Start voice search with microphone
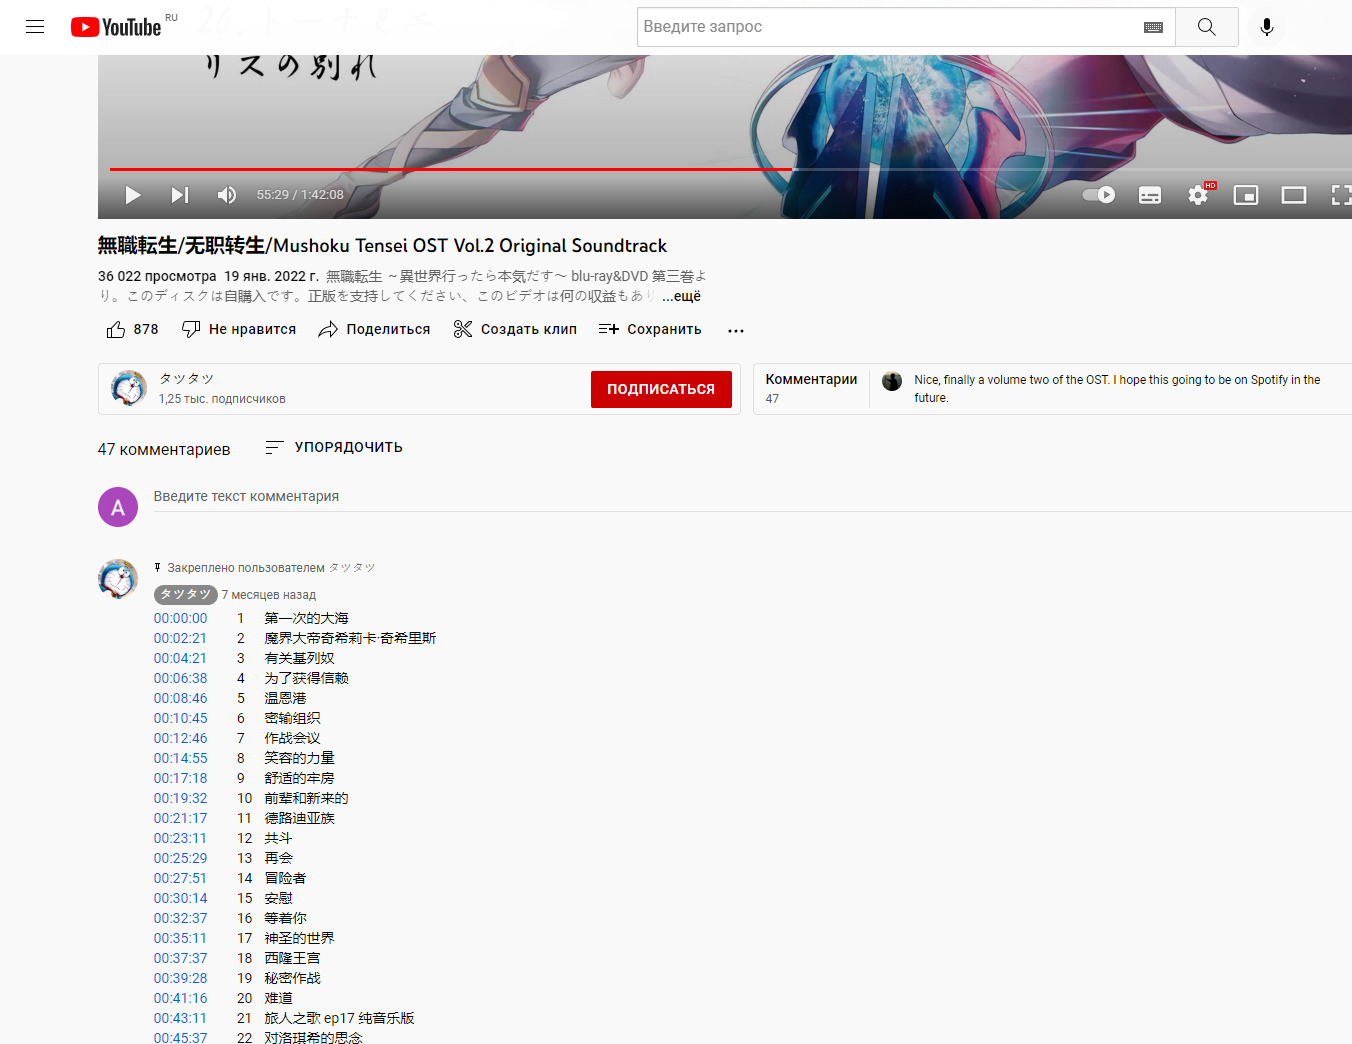This screenshot has height=1044, width=1352. click(1266, 27)
